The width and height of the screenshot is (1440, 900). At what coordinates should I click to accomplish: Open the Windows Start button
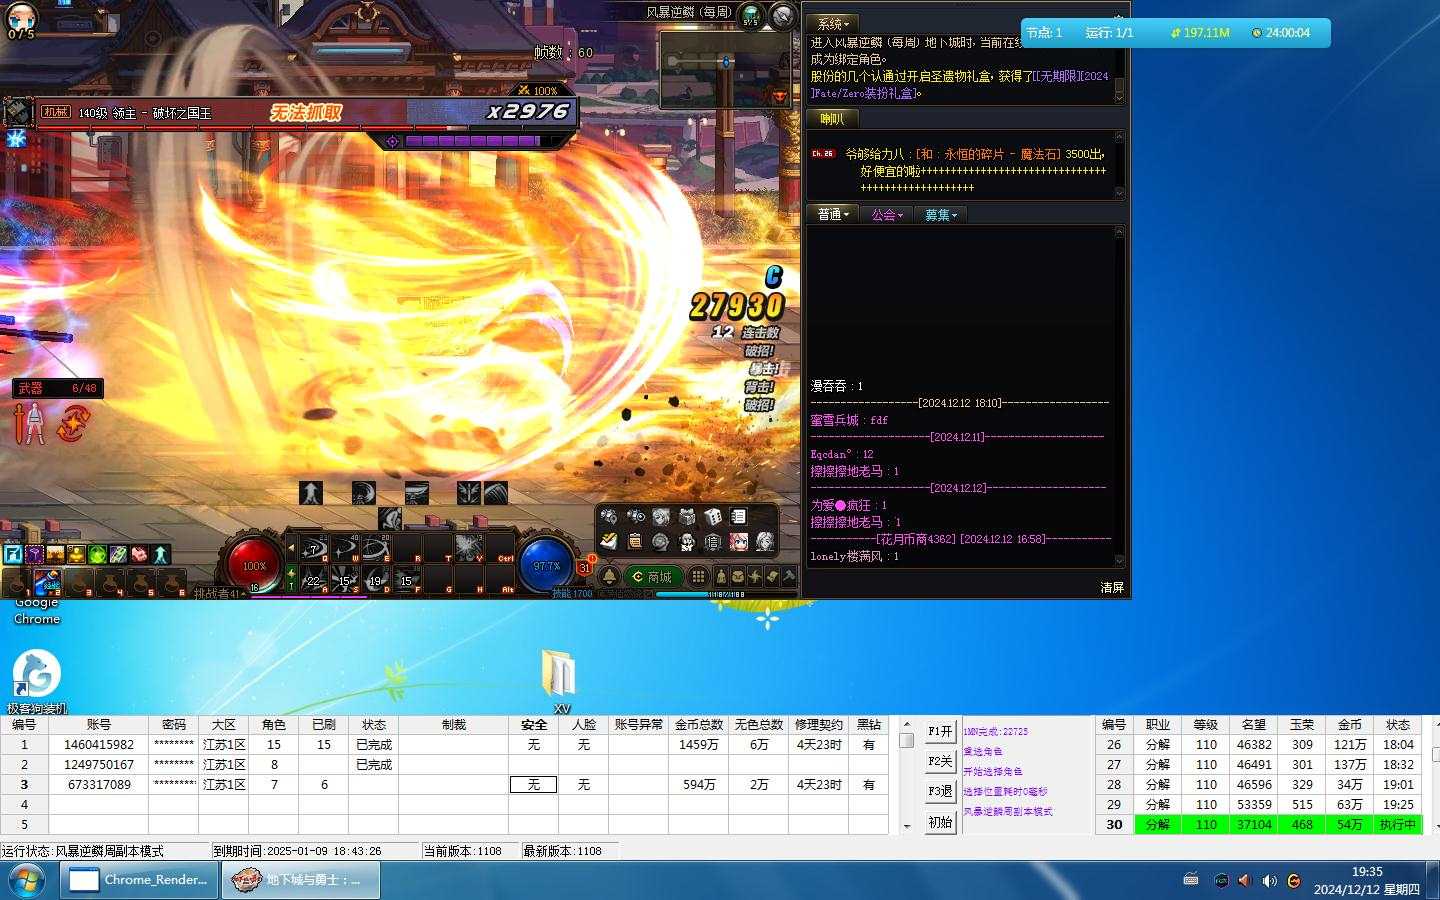pyautogui.click(x=27, y=880)
